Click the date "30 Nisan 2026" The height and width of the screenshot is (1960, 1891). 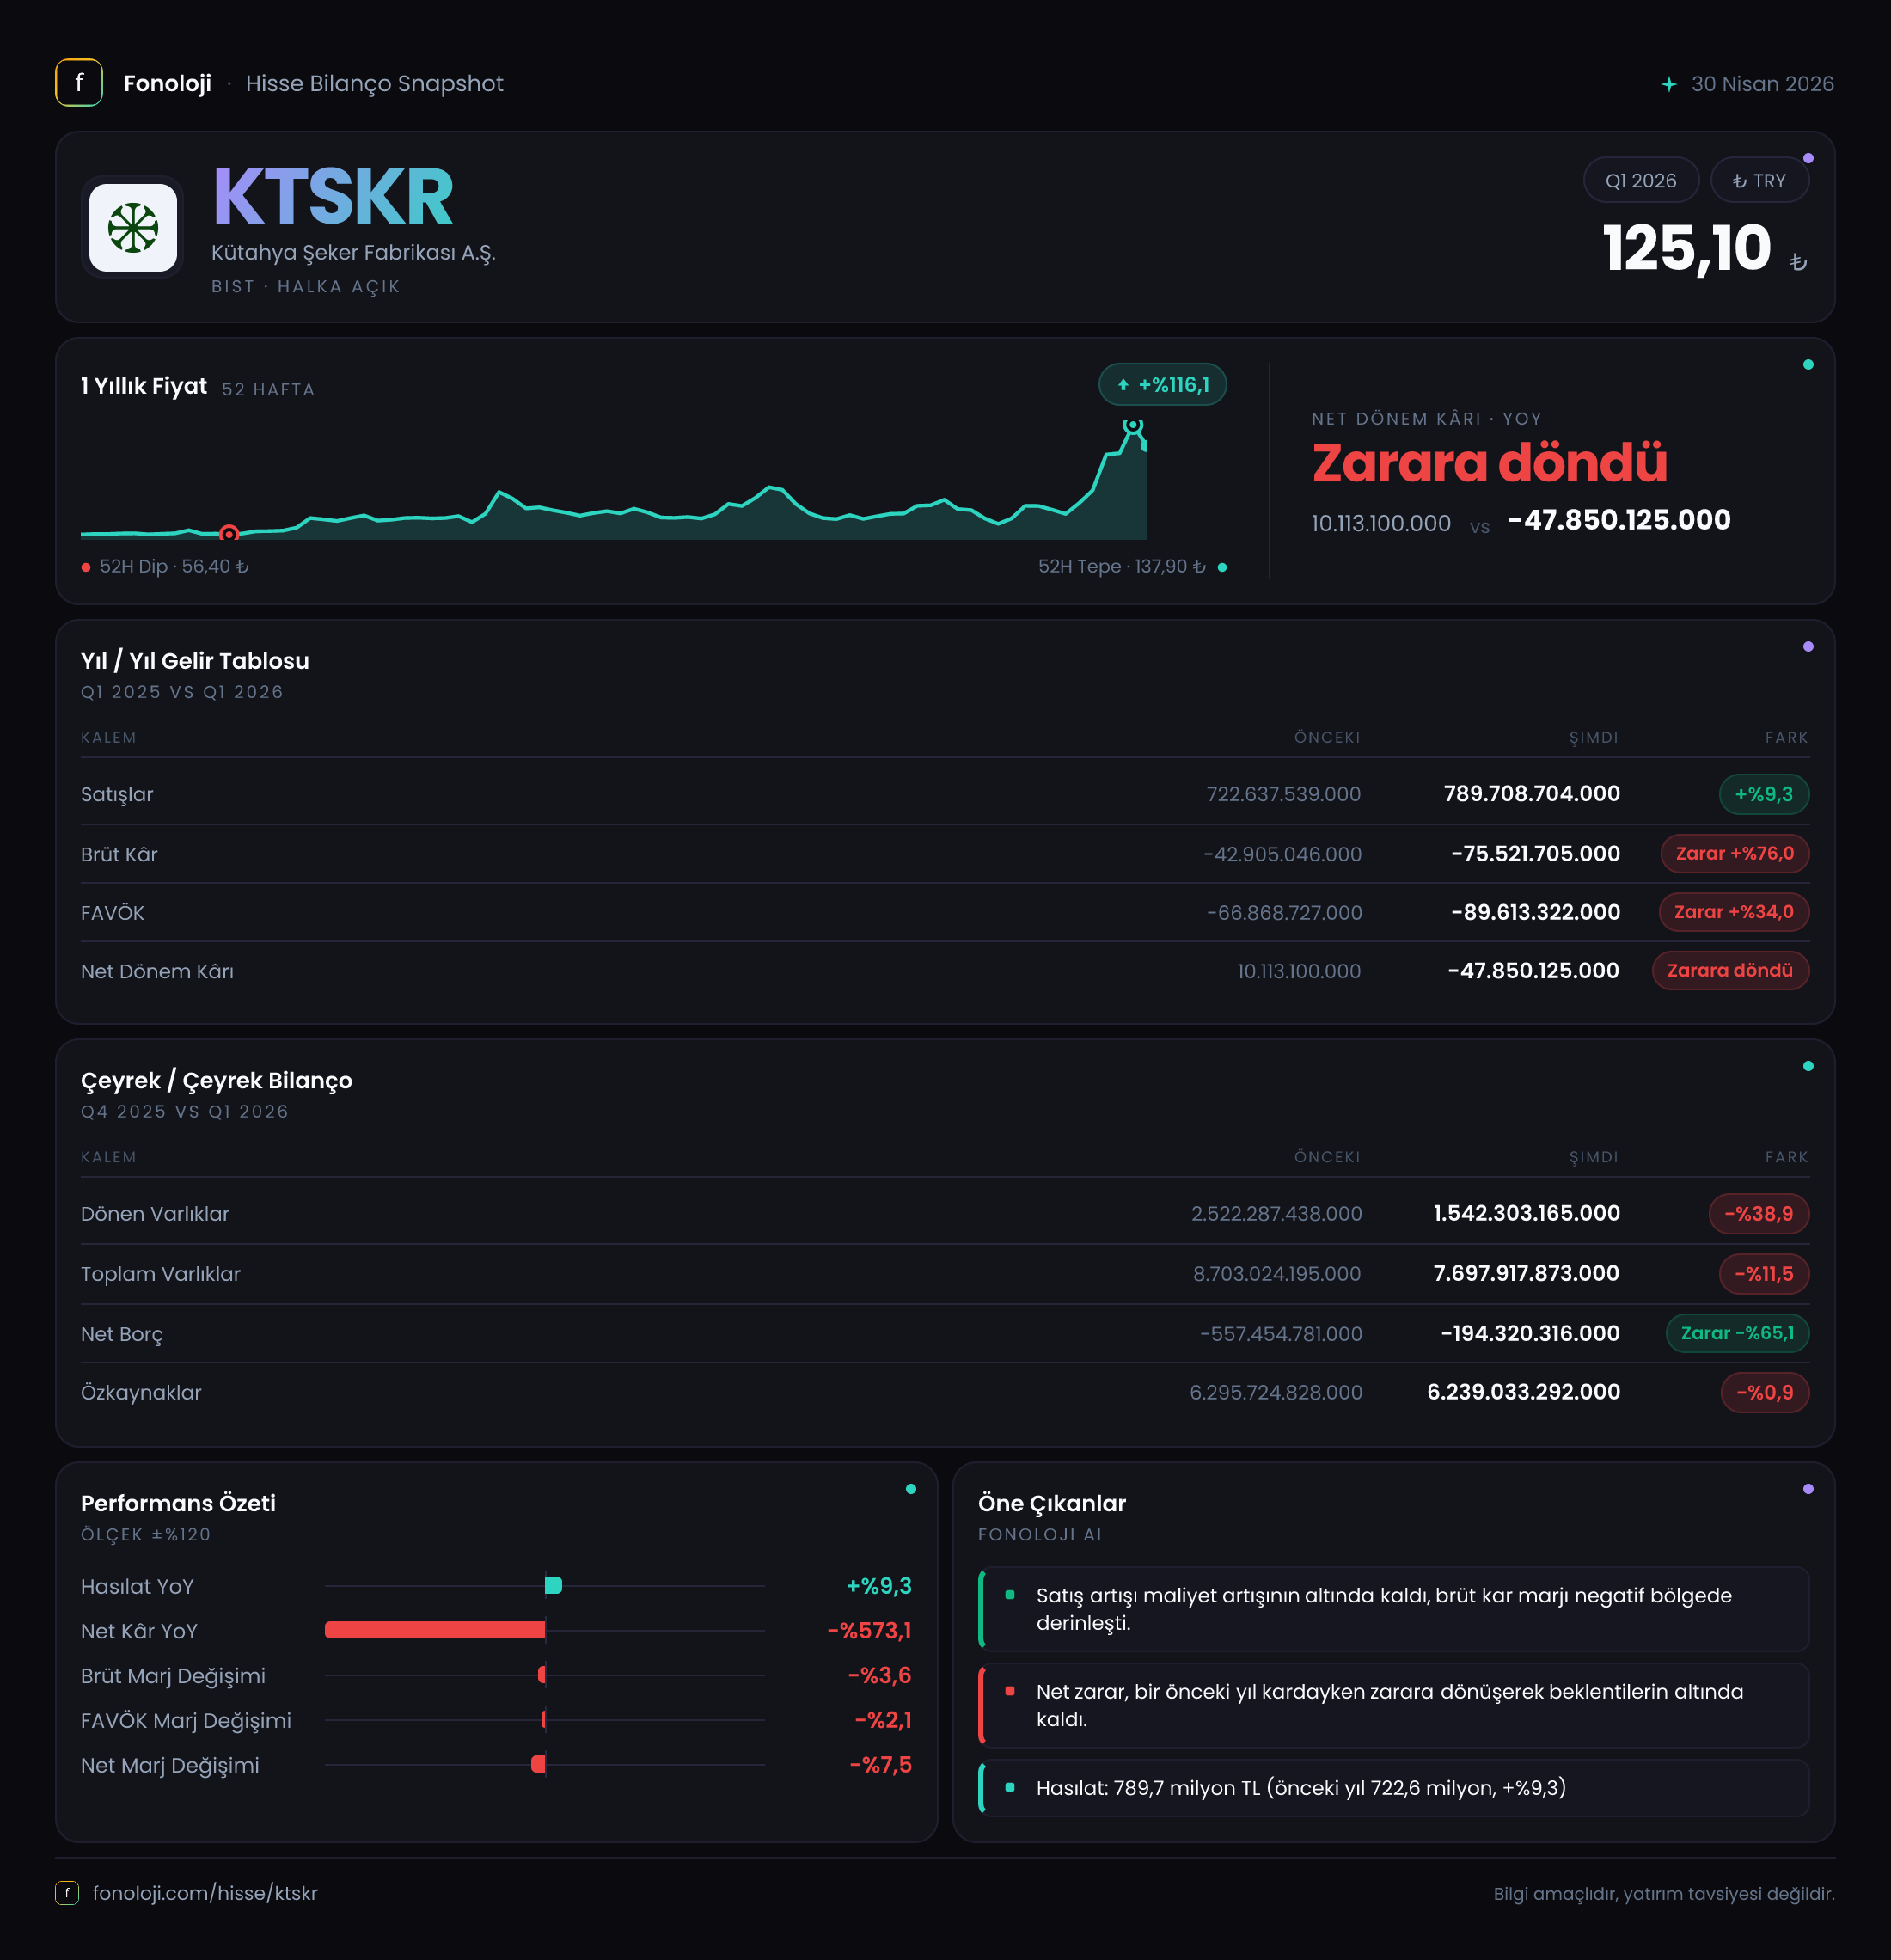coord(1762,84)
